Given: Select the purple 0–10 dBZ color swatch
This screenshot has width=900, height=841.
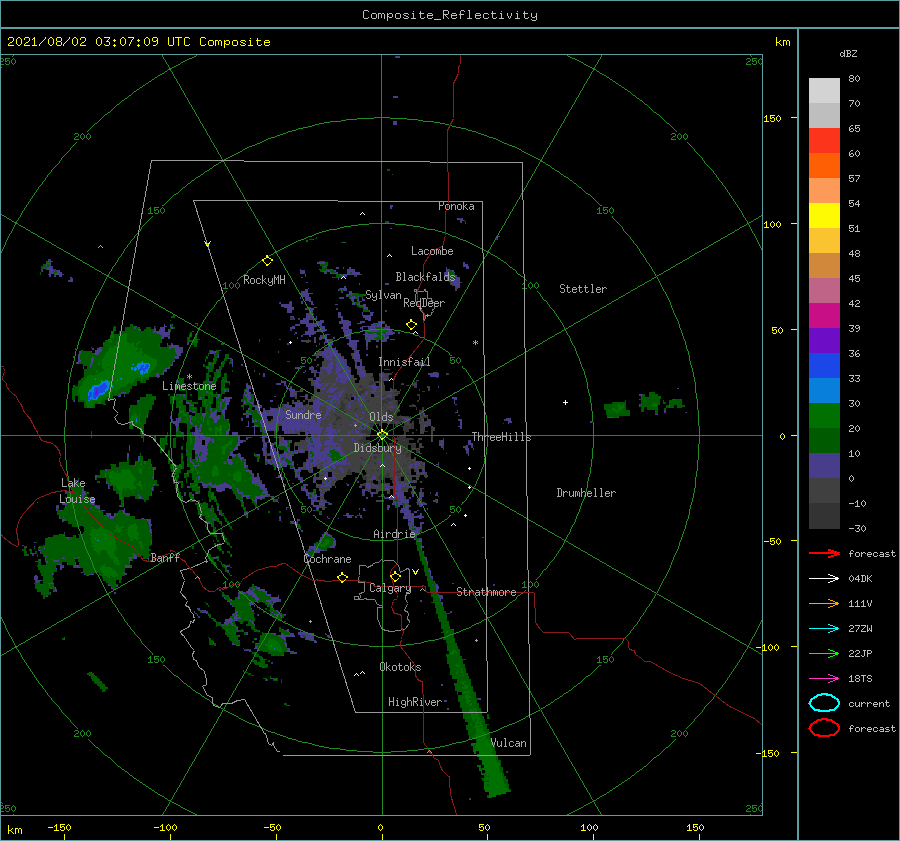Looking at the screenshot, I should (x=824, y=466).
